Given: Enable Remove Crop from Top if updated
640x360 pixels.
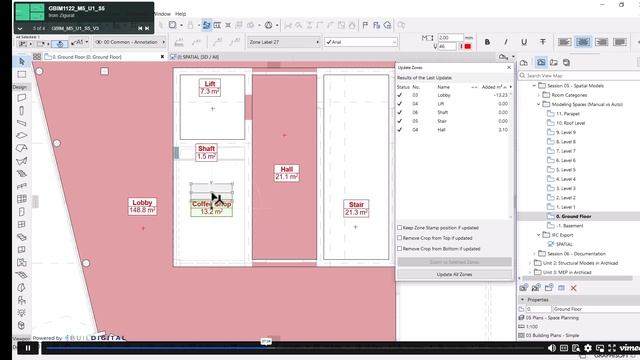Looking at the screenshot, I should [400, 238].
